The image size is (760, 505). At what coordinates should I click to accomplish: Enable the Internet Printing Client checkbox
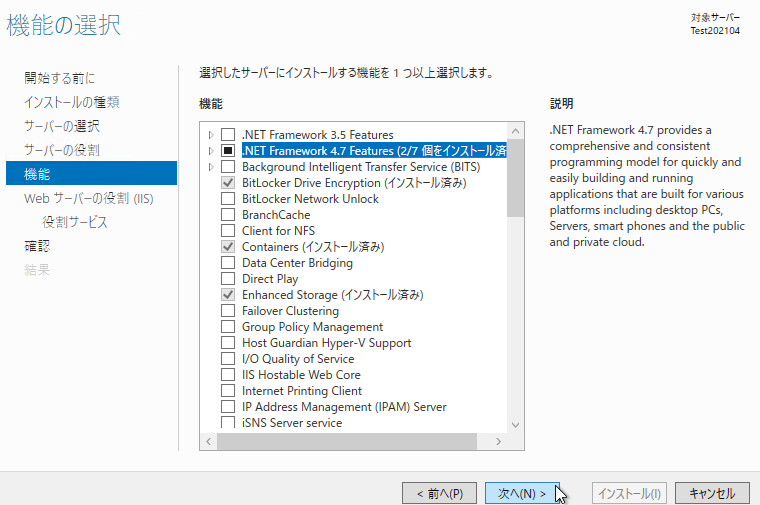tap(228, 390)
